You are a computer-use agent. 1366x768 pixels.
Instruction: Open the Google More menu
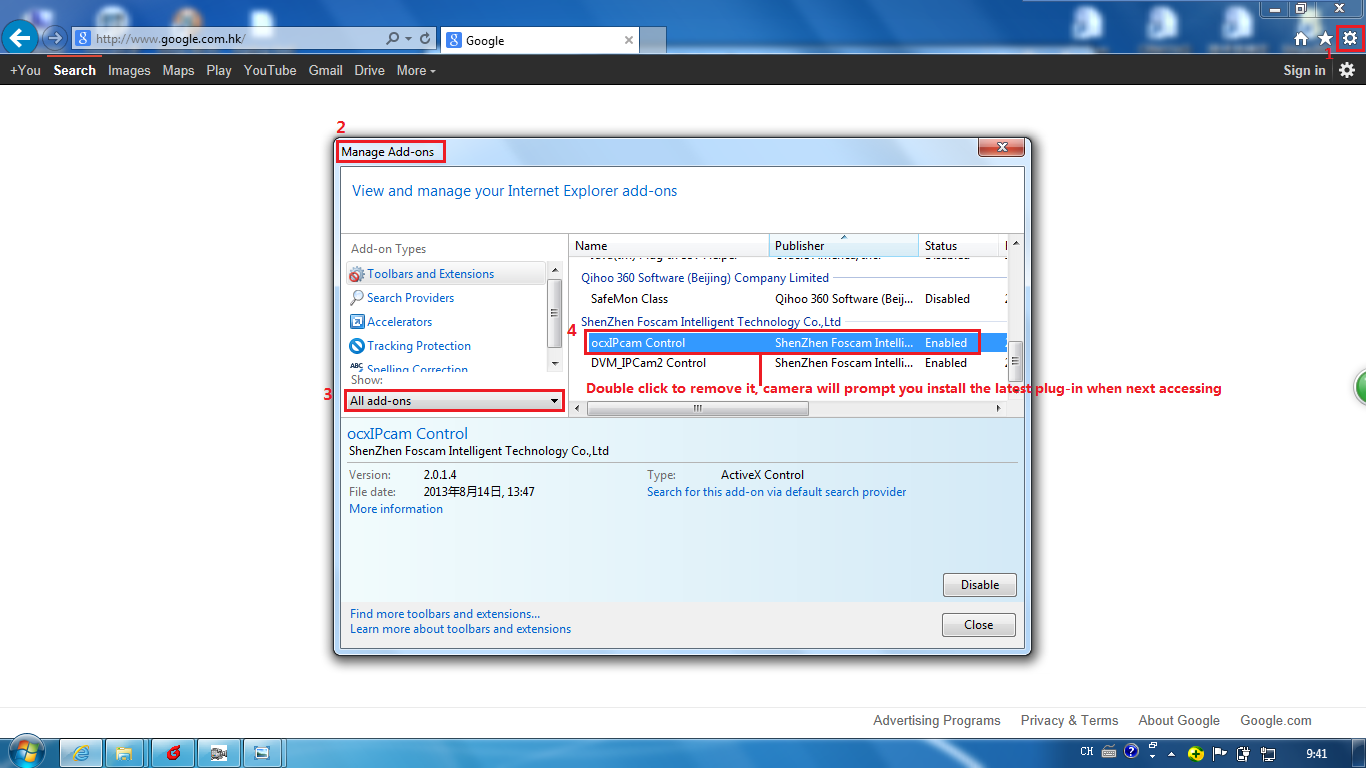click(x=416, y=70)
